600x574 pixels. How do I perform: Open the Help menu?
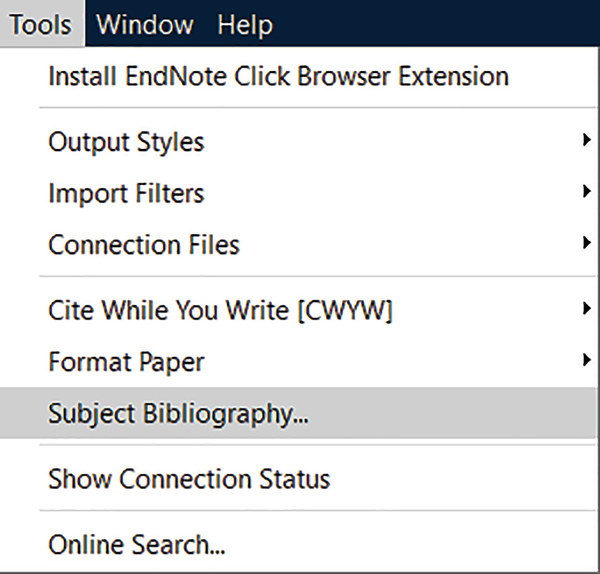click(245, 24)
